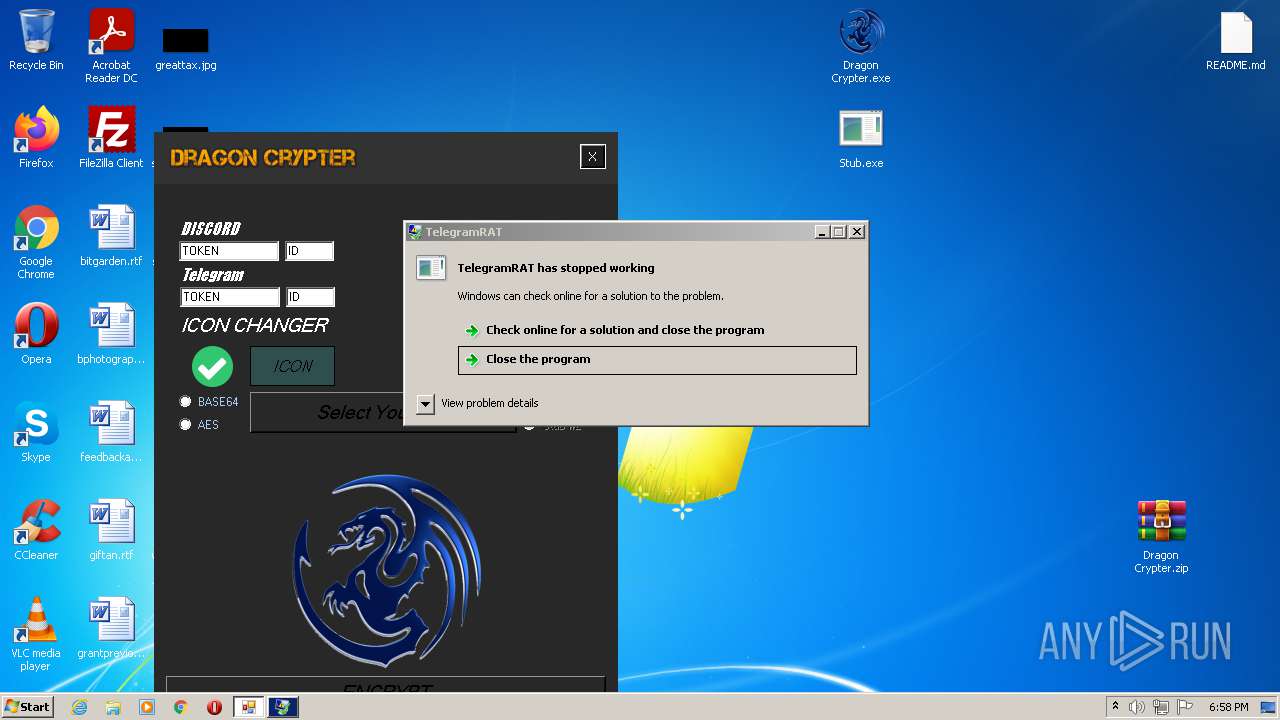
Task: Click the ENCRYPT button at bottom
Action: click(x=386, y=685)
